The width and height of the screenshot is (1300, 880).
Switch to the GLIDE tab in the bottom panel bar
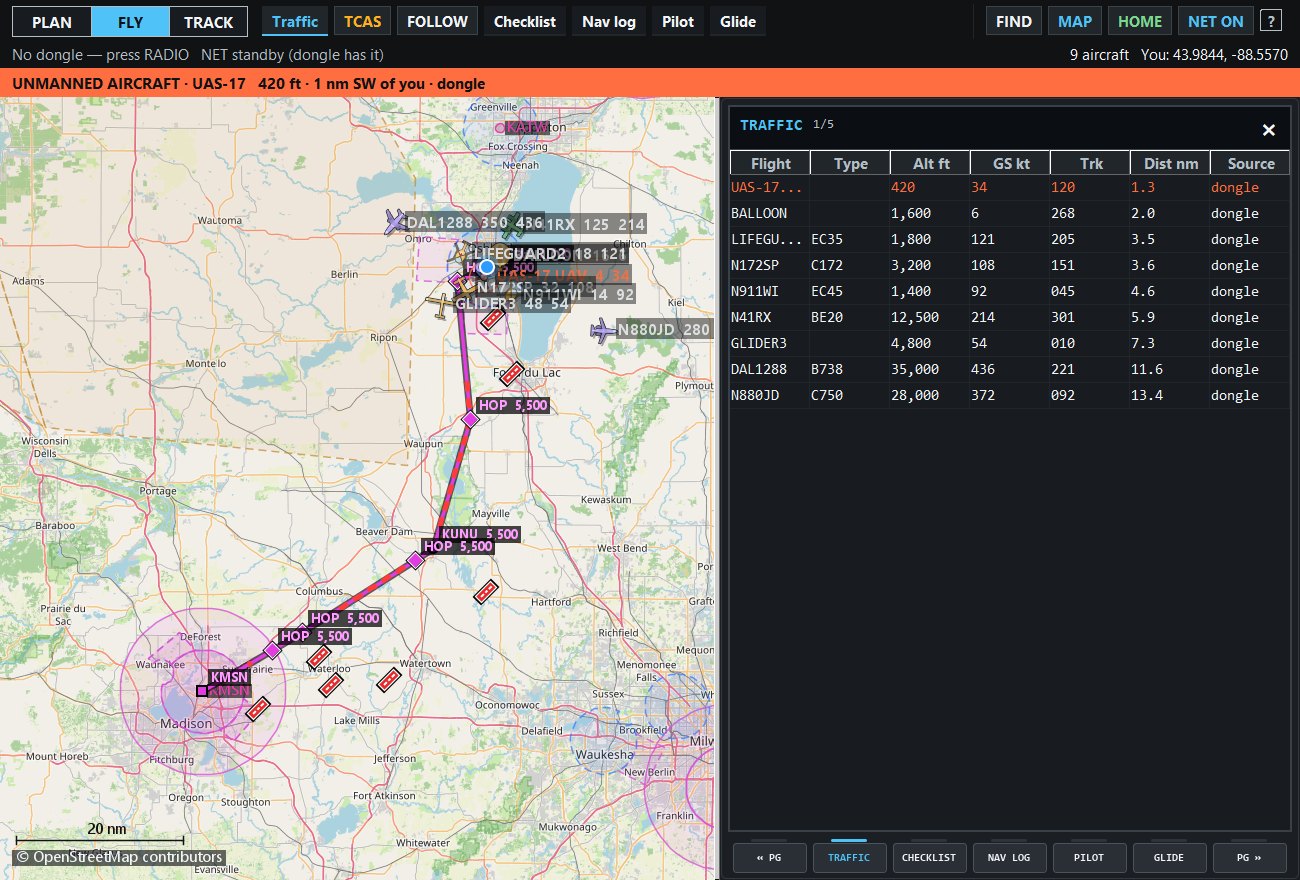pyautogui.click(x=1170, y=858)
